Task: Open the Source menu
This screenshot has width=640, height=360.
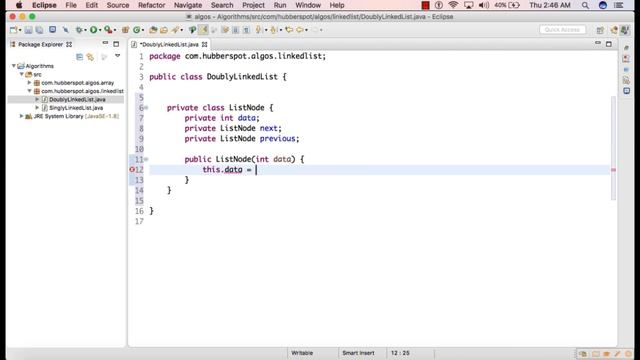Action: coord(118,5)
